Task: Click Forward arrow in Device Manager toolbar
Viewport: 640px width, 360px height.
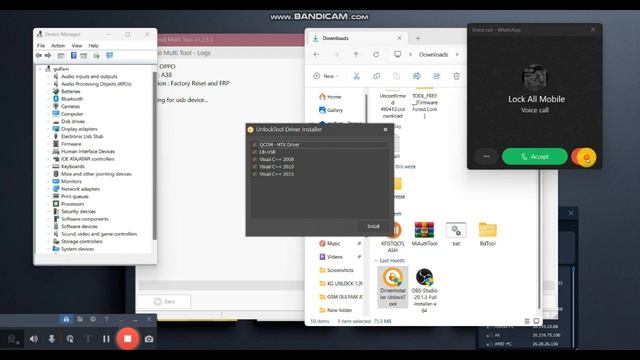Action: pyautogui.click(x=48, y=56)
